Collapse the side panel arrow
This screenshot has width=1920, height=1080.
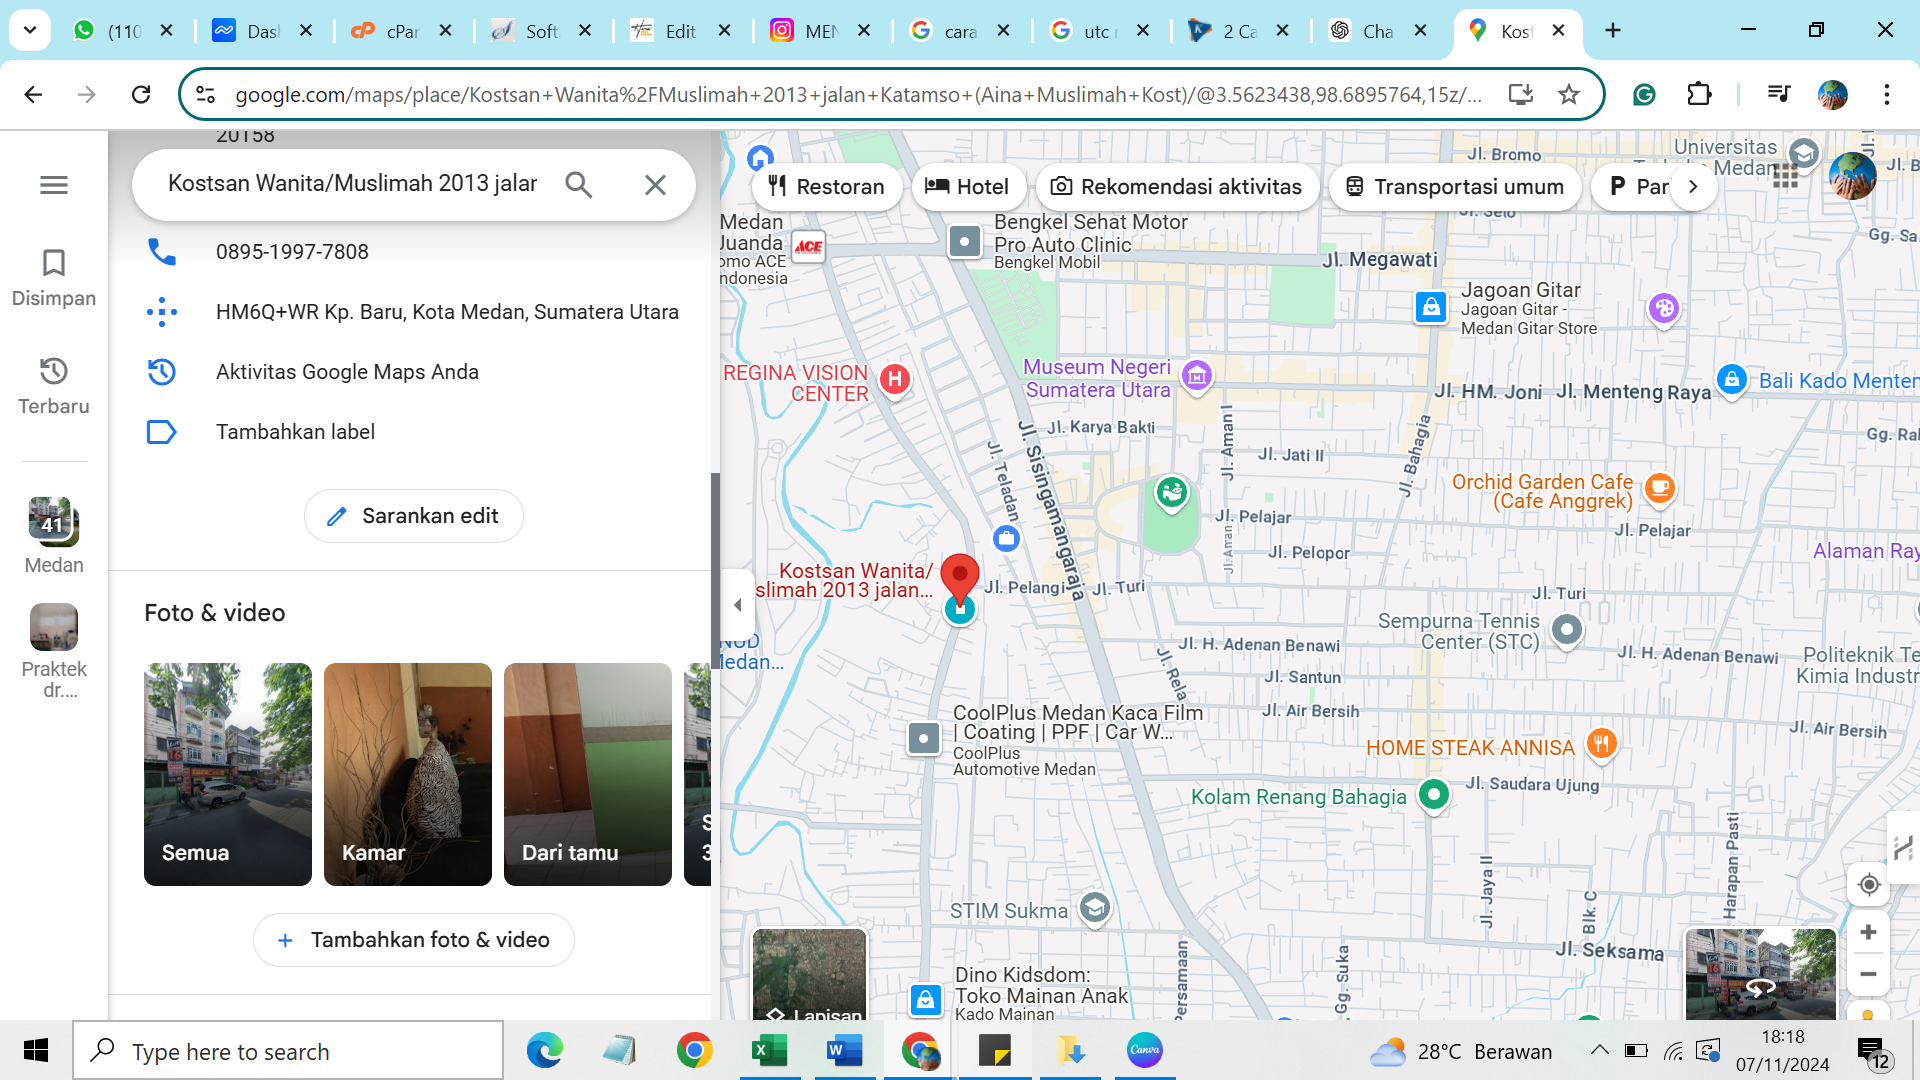738,605
